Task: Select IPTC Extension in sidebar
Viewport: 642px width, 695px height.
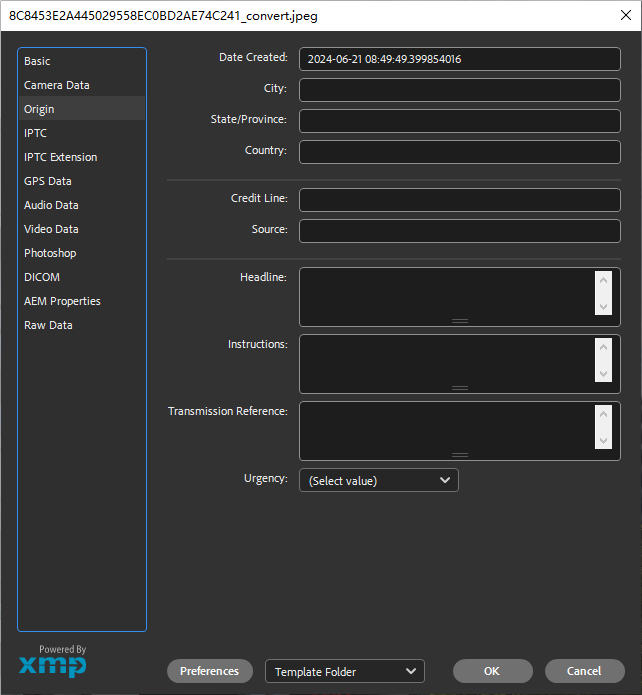Action: point(61,158)
